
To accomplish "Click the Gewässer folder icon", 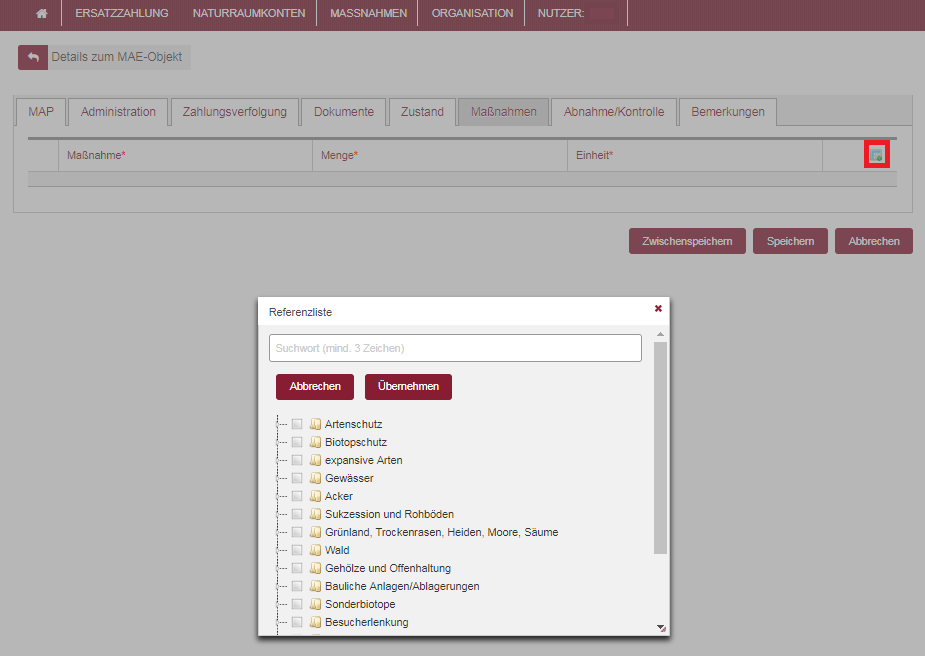I will tap(315, 478).
